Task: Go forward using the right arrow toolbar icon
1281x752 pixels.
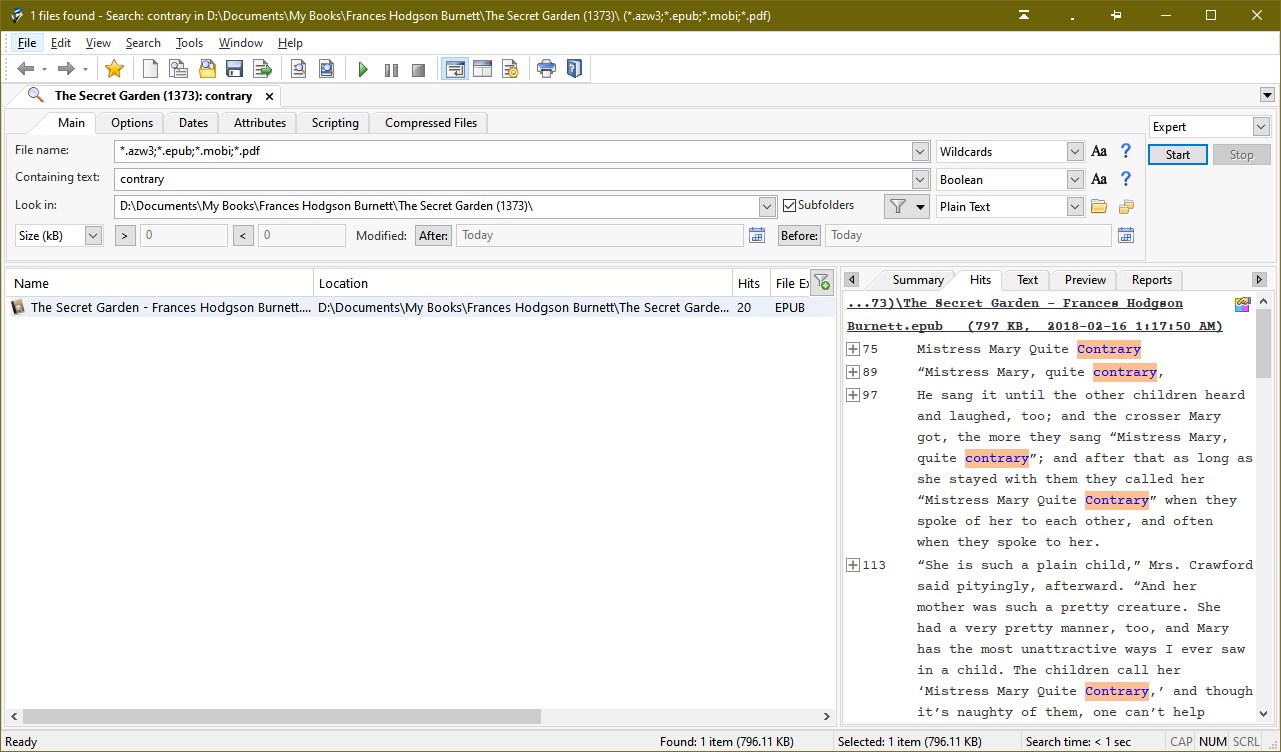Action: tap(66, 69)
